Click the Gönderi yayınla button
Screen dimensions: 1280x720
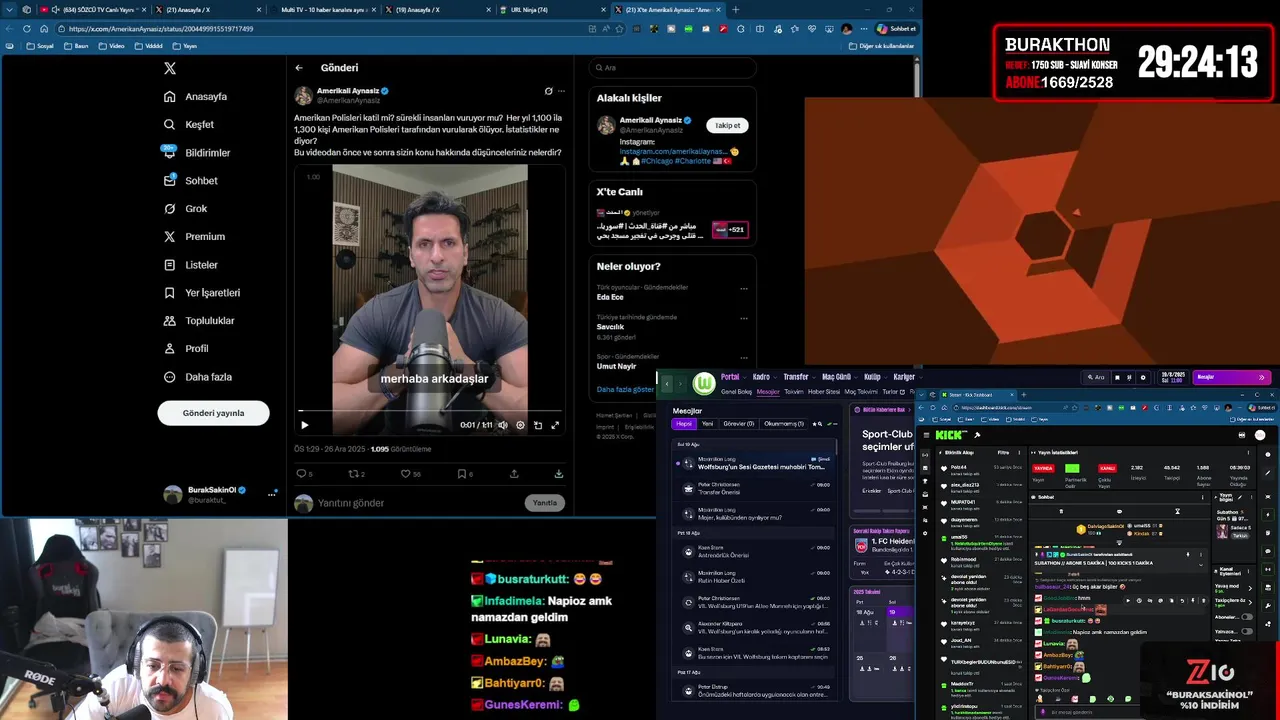(213, 413)
